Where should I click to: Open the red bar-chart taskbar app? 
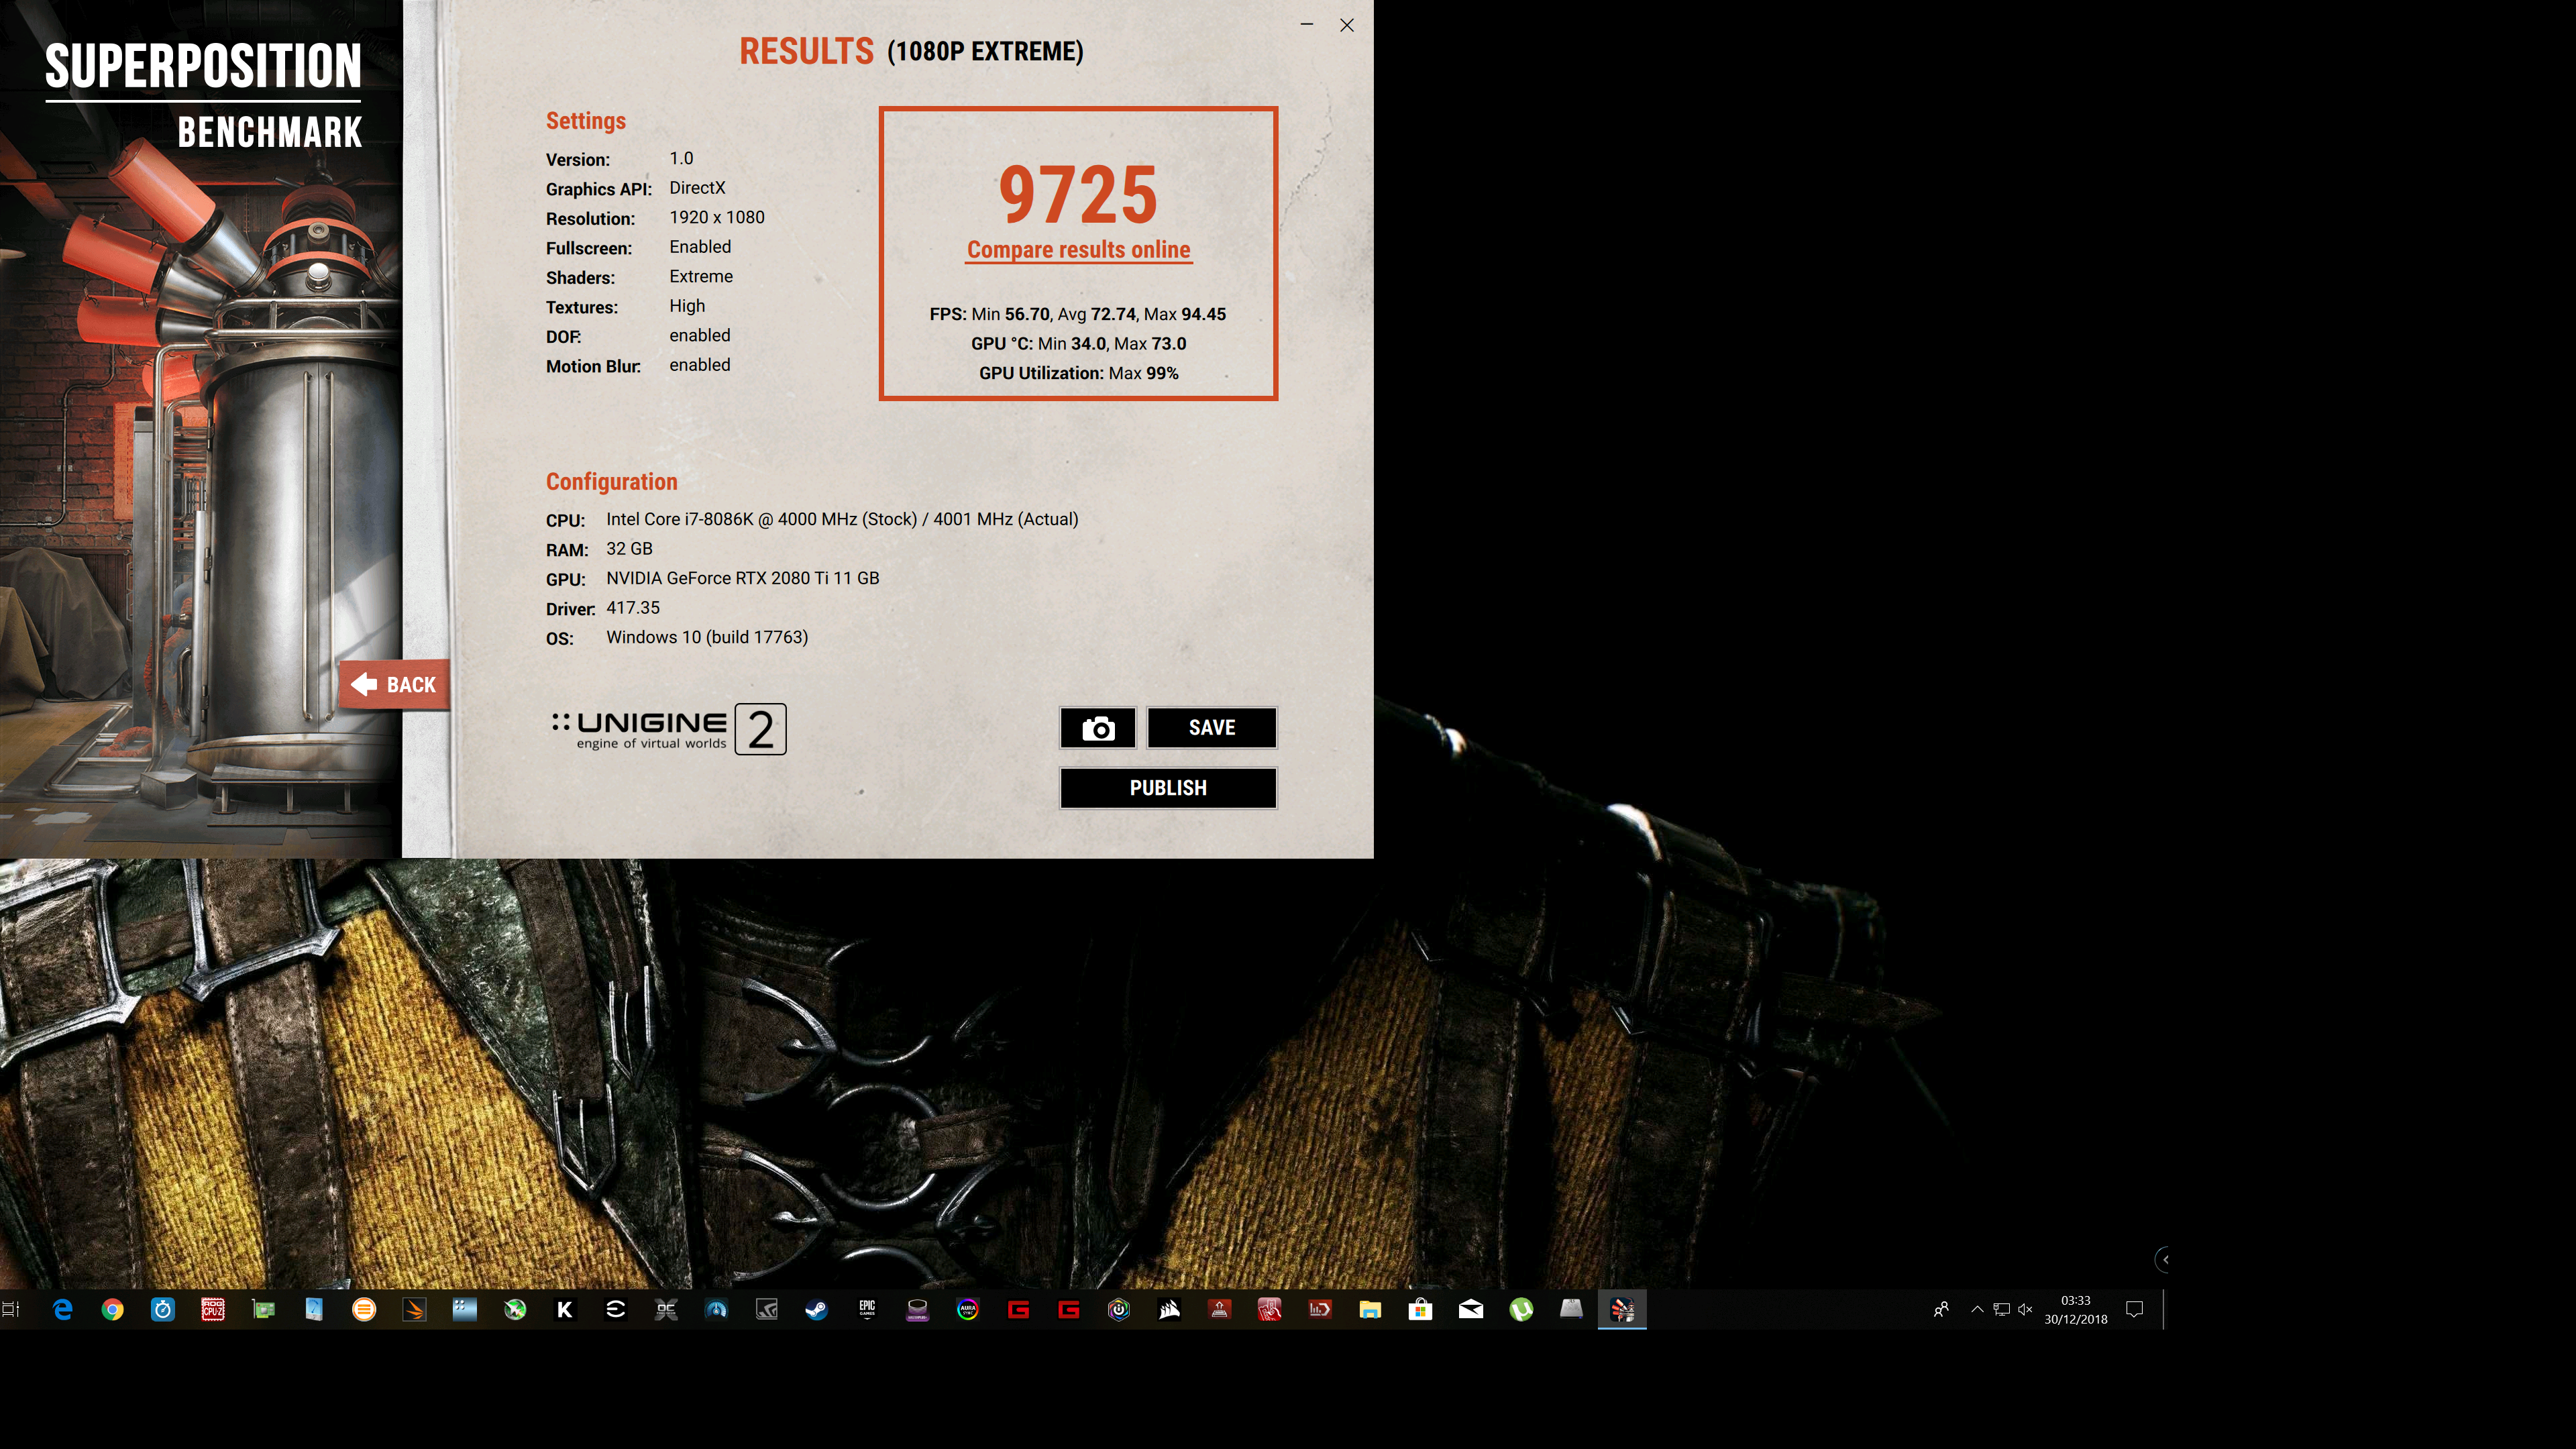point(1320,1310)
